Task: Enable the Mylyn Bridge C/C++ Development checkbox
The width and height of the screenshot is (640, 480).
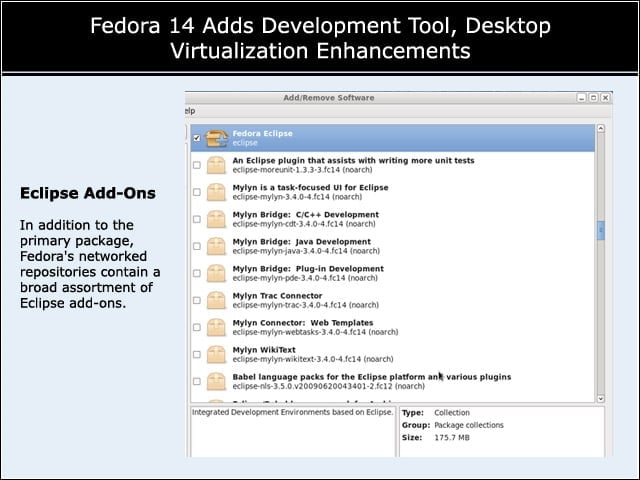Action: point(197,219)
